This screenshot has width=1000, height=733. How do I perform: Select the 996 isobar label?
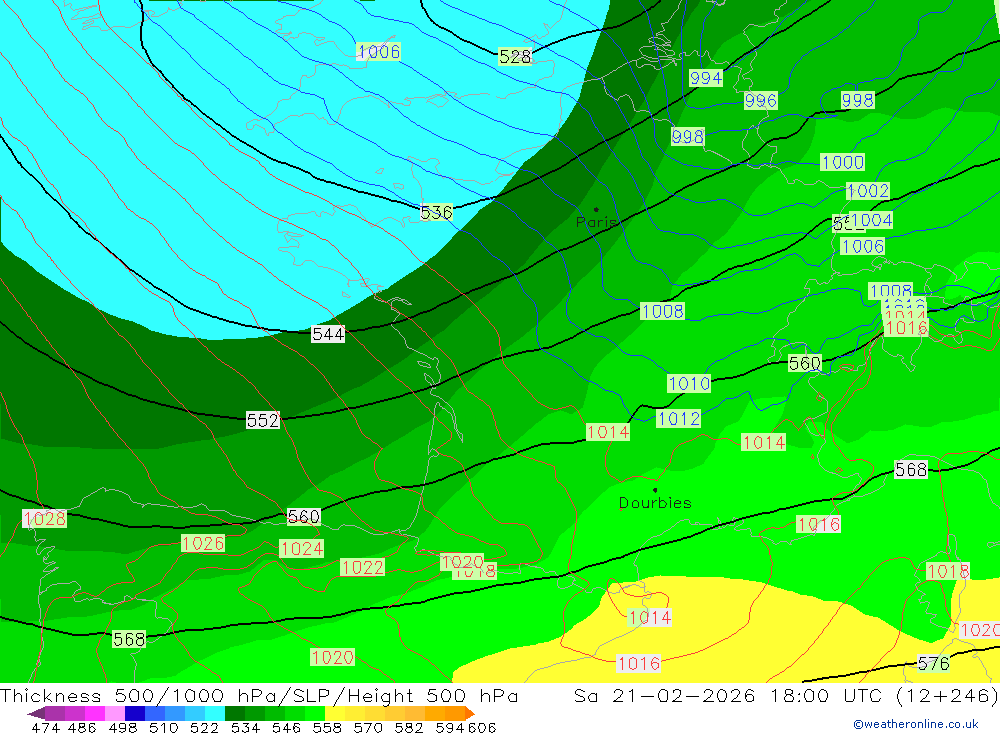(761, 101)
